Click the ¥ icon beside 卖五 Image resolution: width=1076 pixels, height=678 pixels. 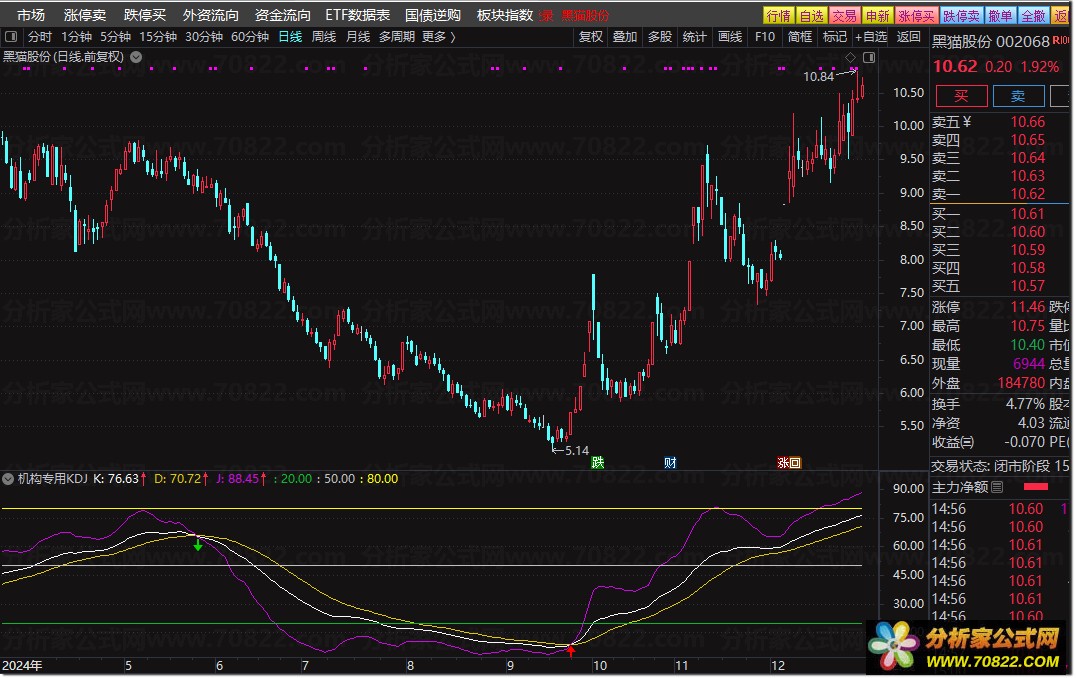point(966,122)
